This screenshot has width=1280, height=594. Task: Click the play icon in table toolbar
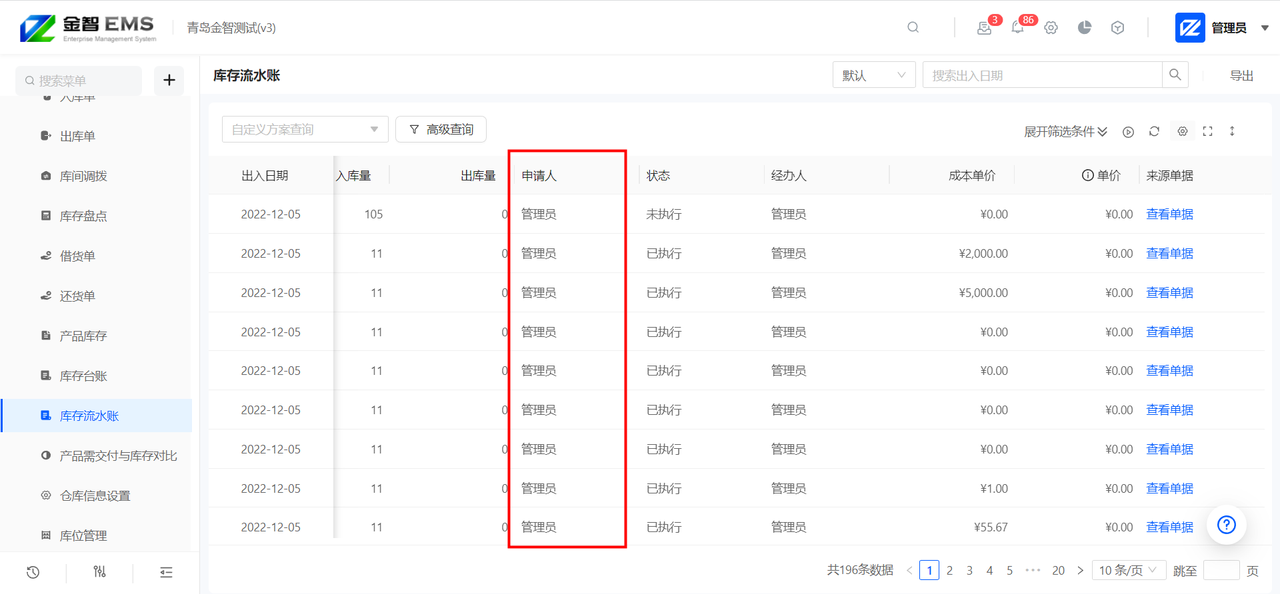click(1128, 132)
